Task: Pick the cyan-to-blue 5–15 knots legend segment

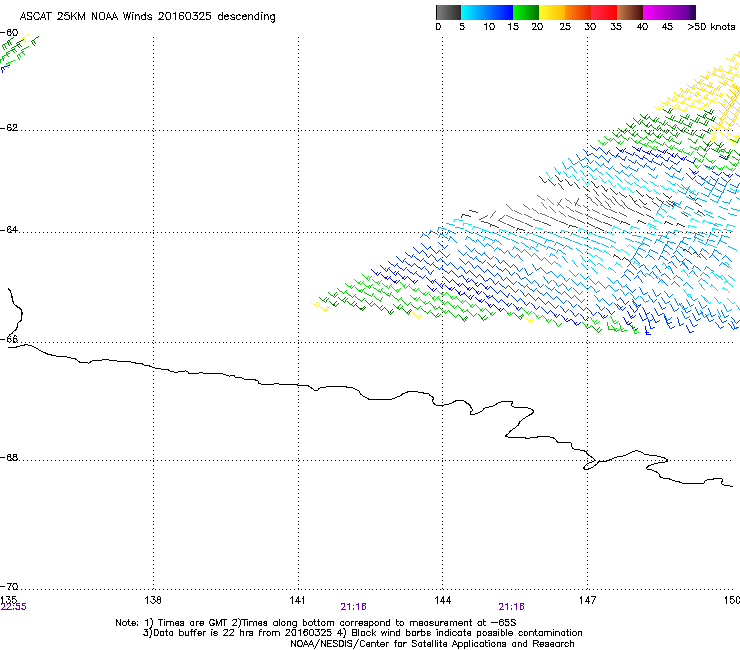Action: coord(487,12)
